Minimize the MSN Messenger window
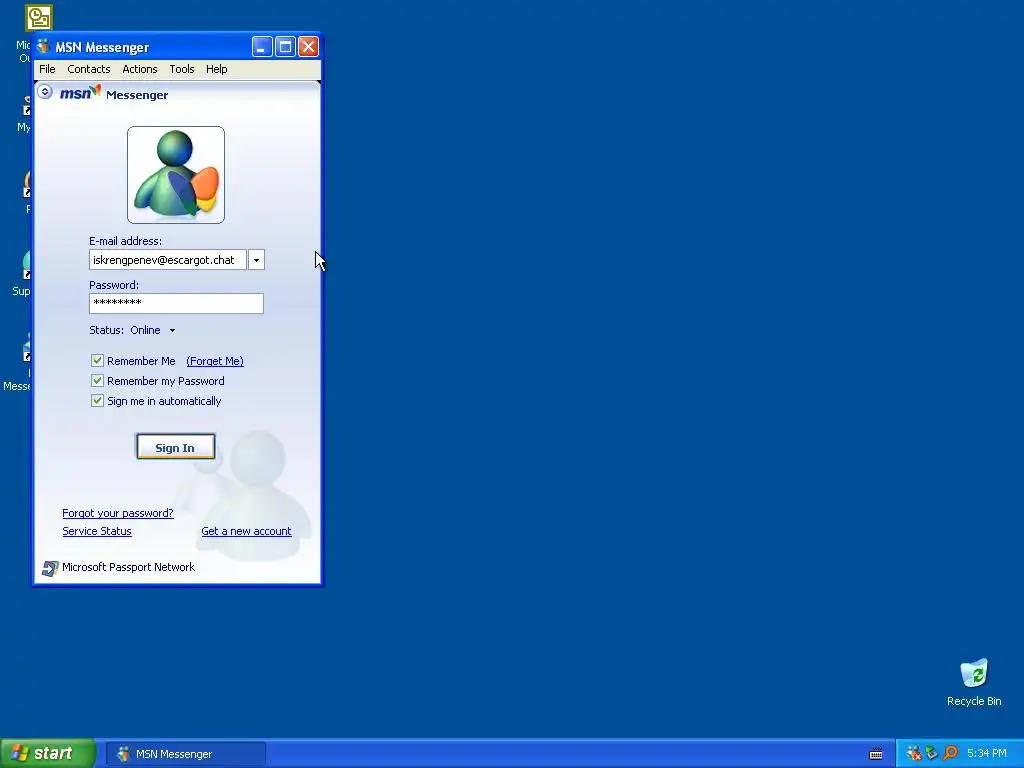The height and width of the screenshot is (768, 1024). (x=262, y=47)
